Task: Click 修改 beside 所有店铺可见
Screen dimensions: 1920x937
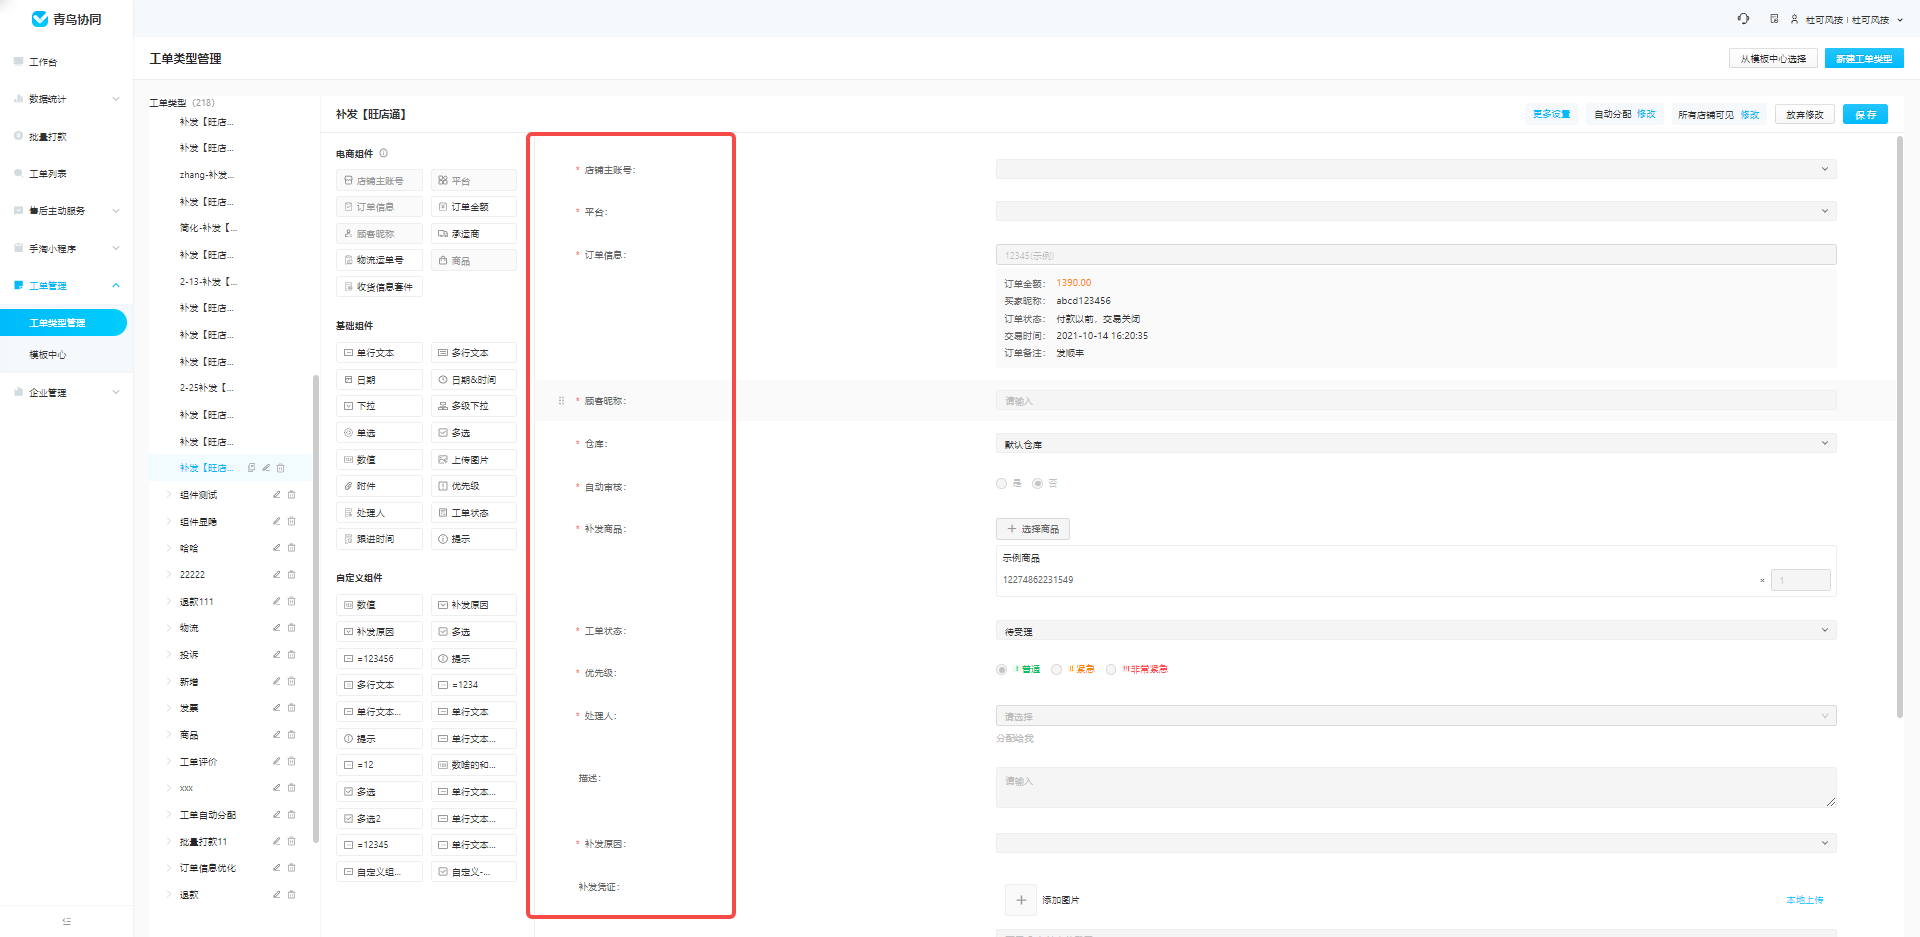Action: pyautogui.click(x=1750, y=115)
